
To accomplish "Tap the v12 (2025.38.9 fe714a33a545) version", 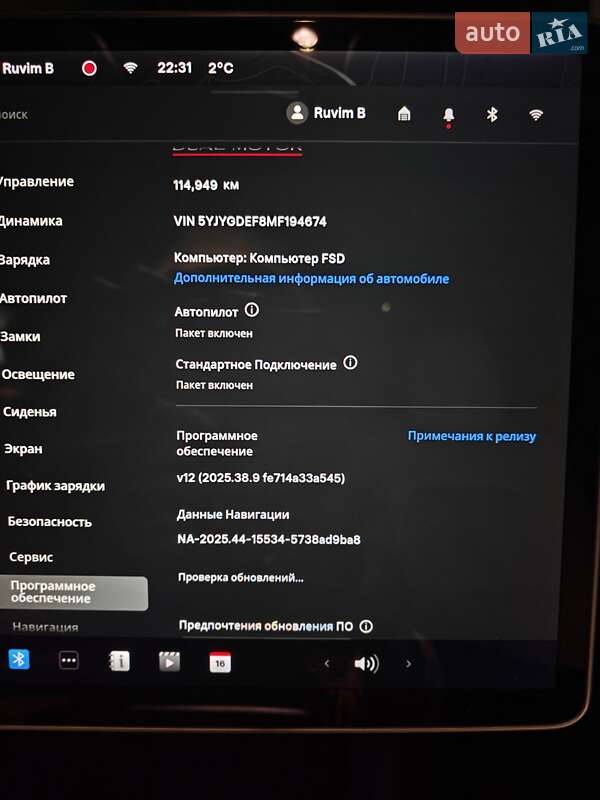I will 261,478.
